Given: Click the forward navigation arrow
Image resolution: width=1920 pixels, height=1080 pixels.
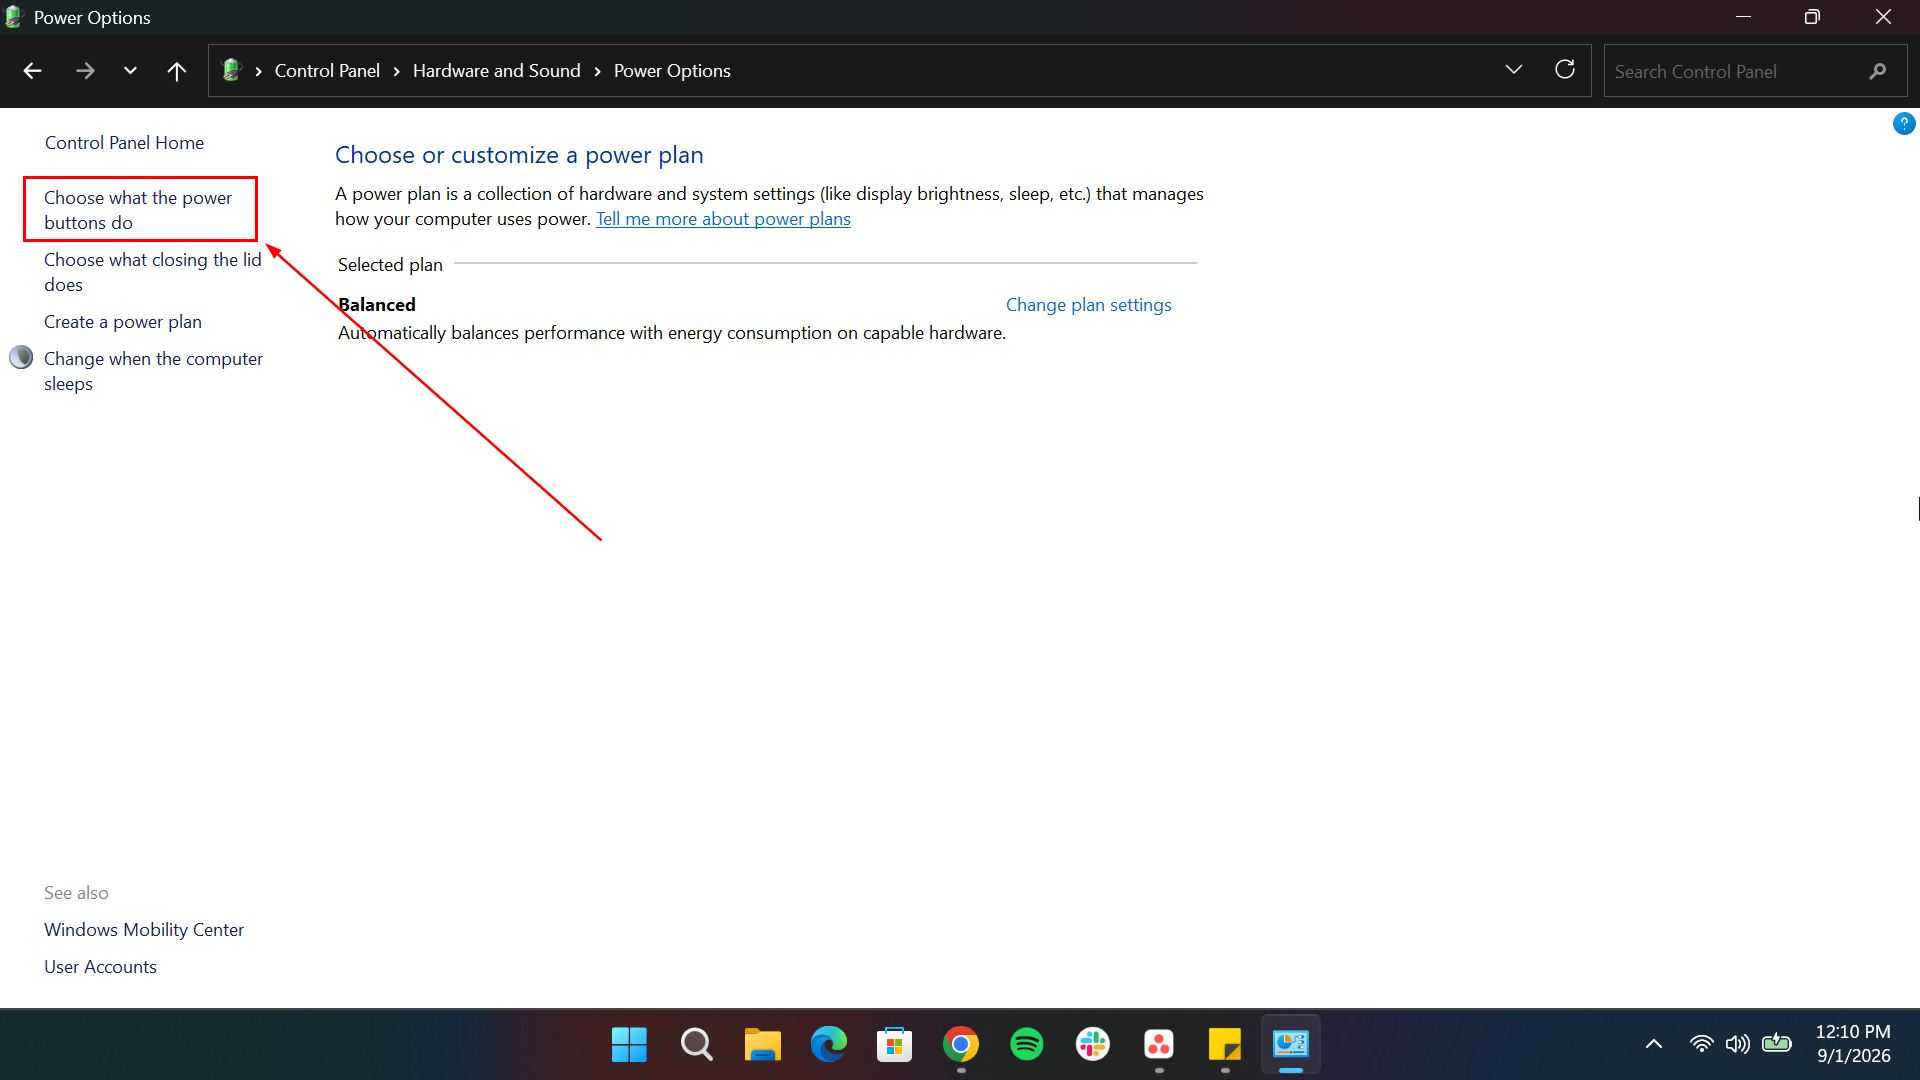Looking at the screenshot, I should (x=85, y=71).
